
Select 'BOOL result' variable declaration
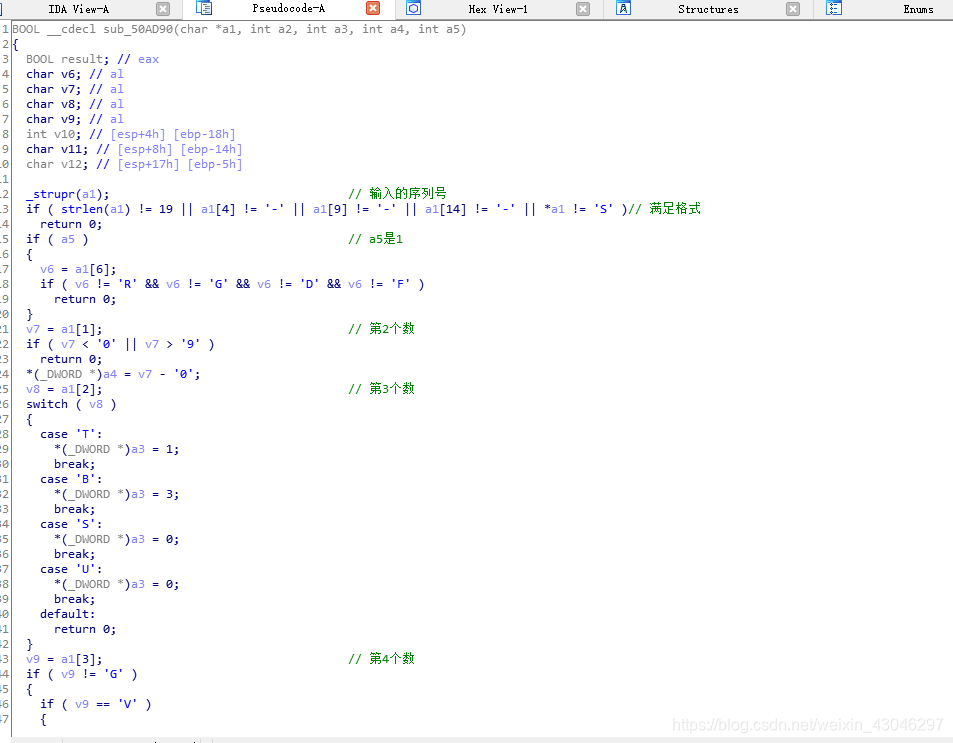67,59
